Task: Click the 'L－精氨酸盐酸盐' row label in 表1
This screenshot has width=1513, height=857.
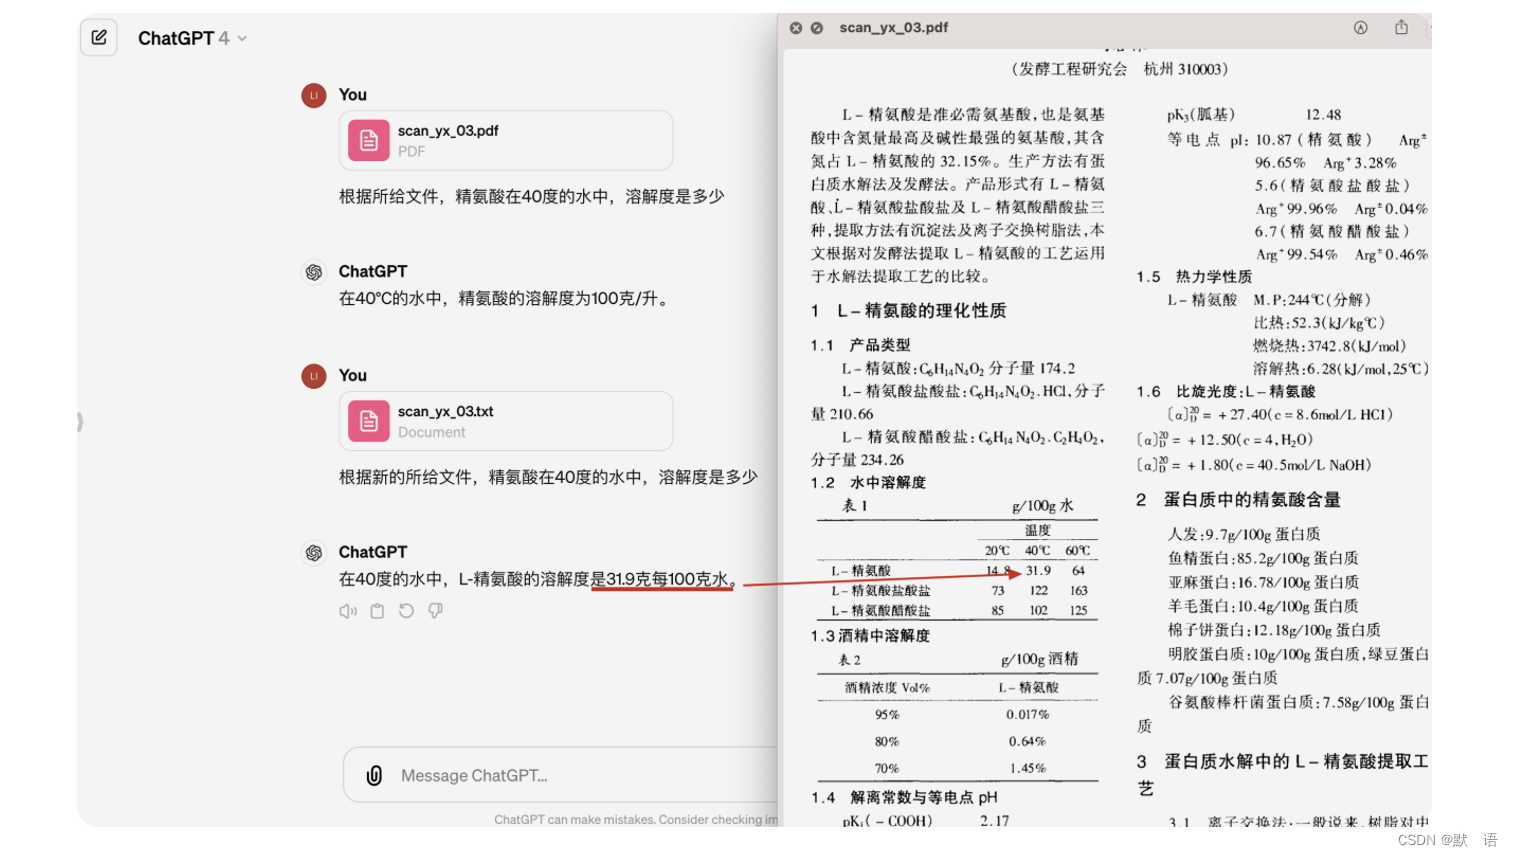Action: click(881, 591)
